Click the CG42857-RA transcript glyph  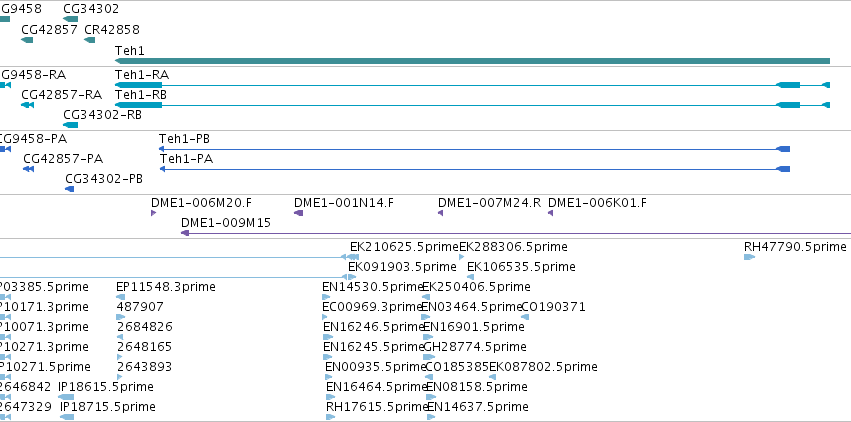tap(28, 105)
